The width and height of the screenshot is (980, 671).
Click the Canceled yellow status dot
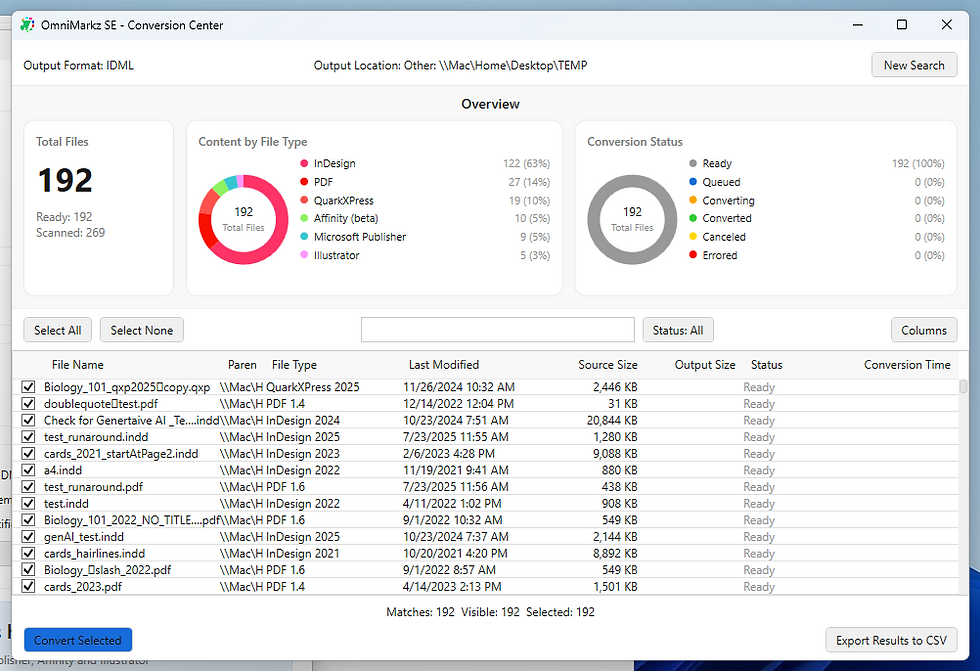click(693, 236)
